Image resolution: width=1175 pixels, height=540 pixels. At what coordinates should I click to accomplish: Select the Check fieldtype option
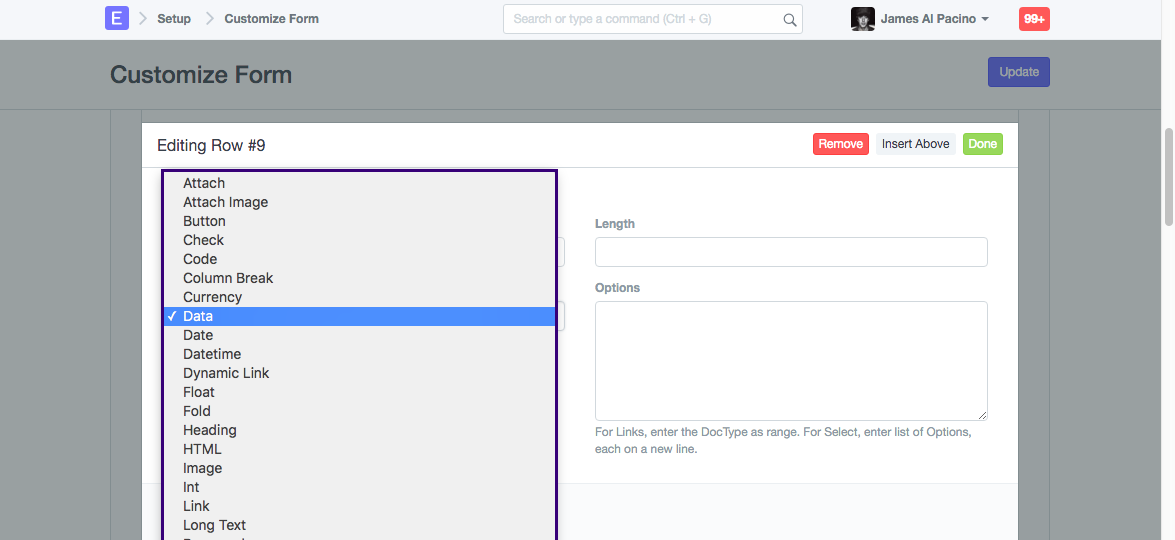203,240
